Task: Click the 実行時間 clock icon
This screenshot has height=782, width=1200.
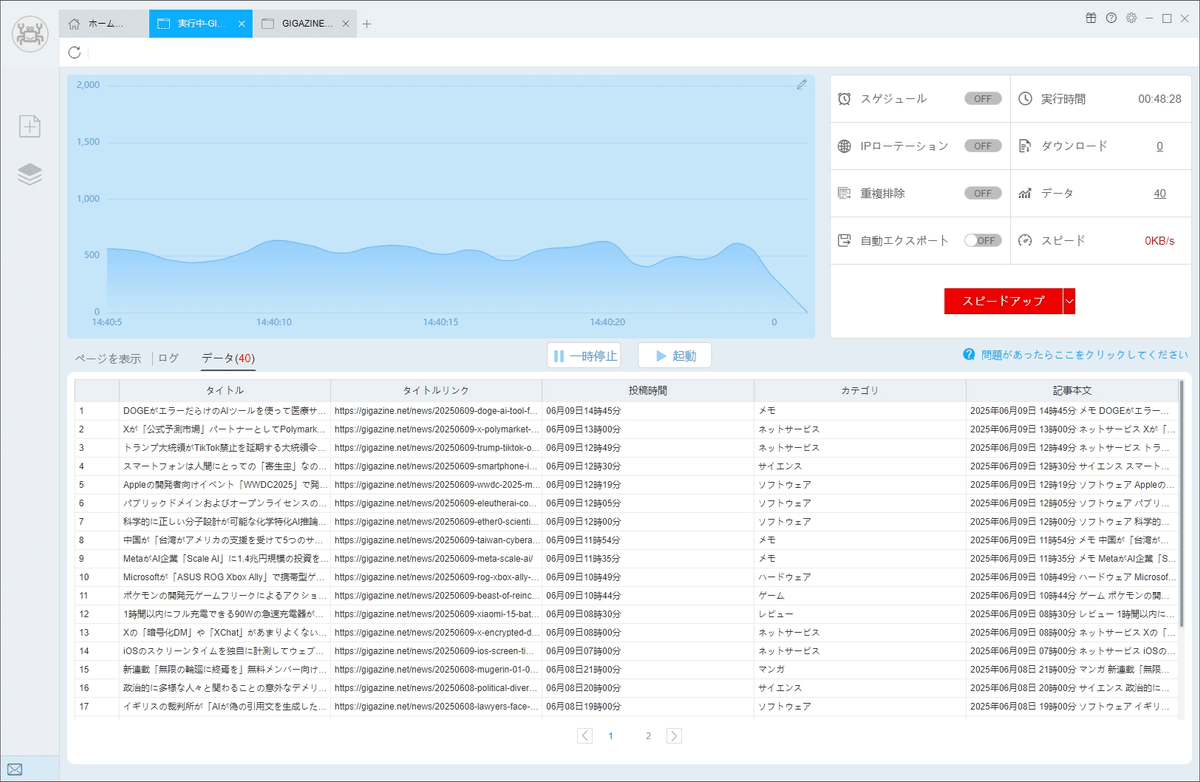Action: (x=1025, y=99)
